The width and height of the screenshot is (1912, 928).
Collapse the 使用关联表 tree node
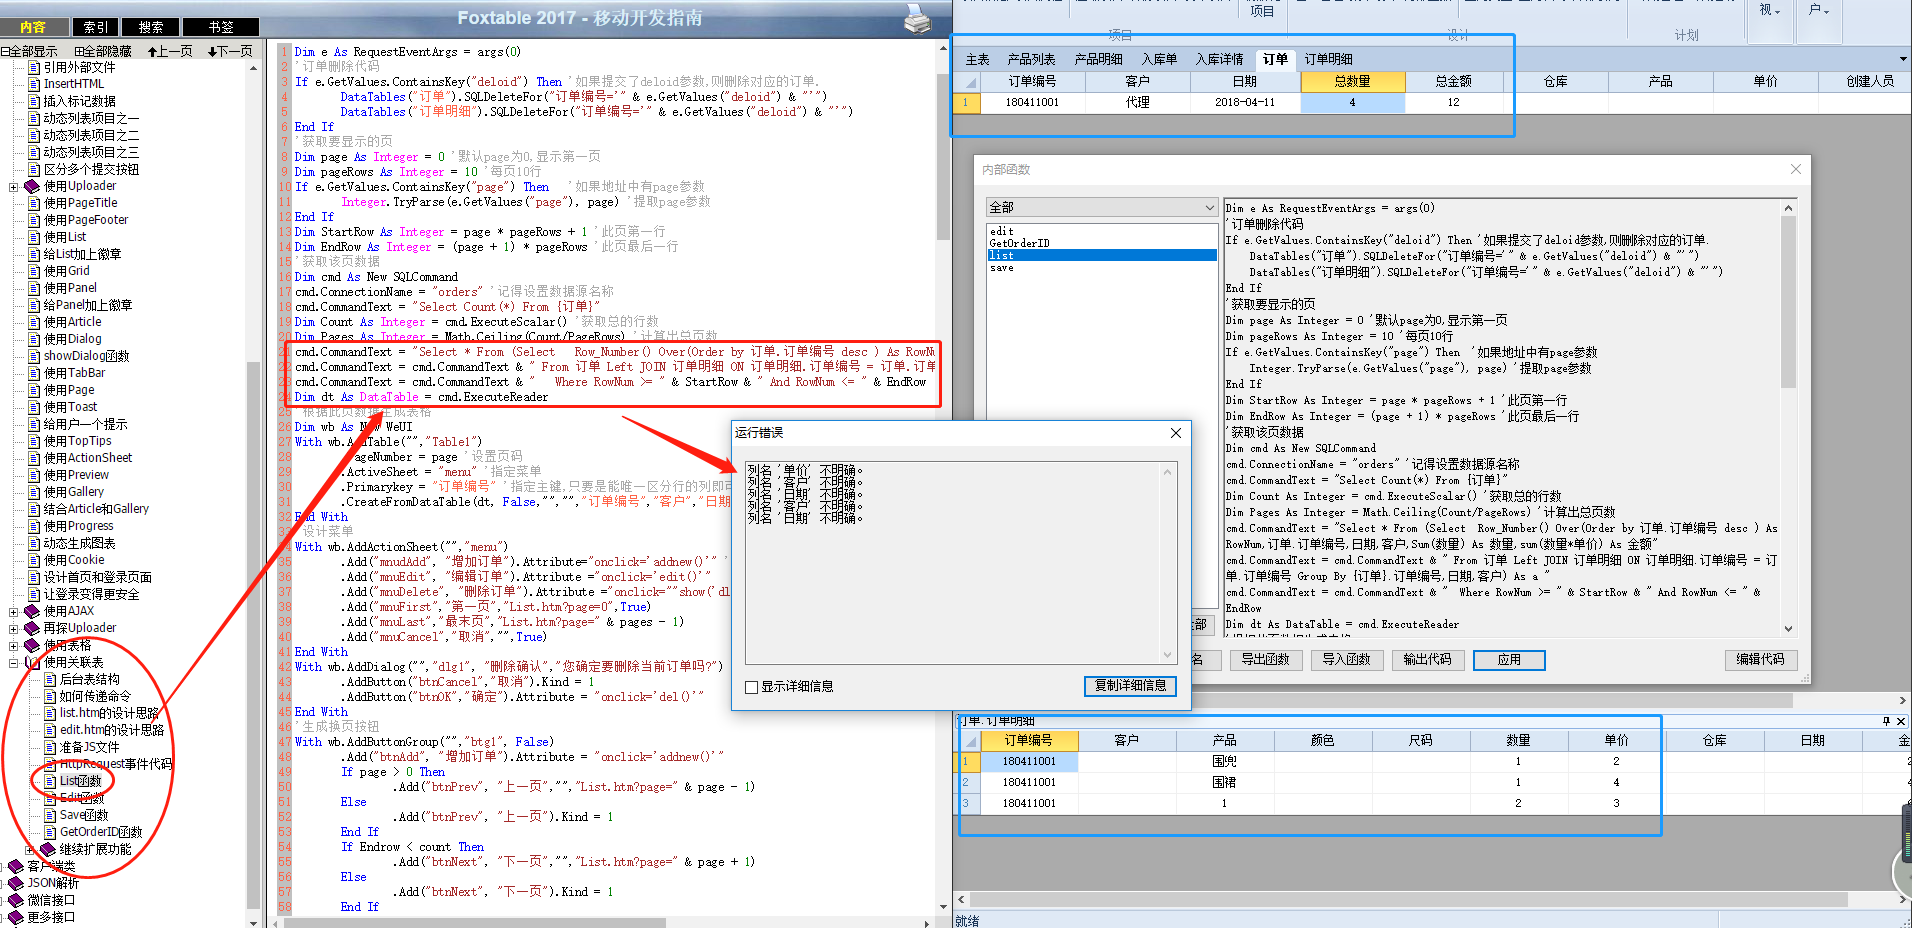coord(13,663)
